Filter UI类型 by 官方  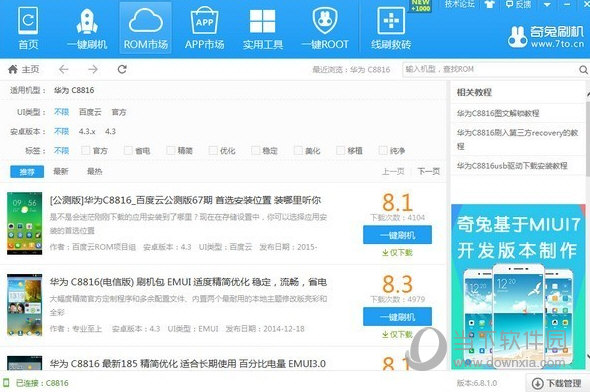point(119,112)
